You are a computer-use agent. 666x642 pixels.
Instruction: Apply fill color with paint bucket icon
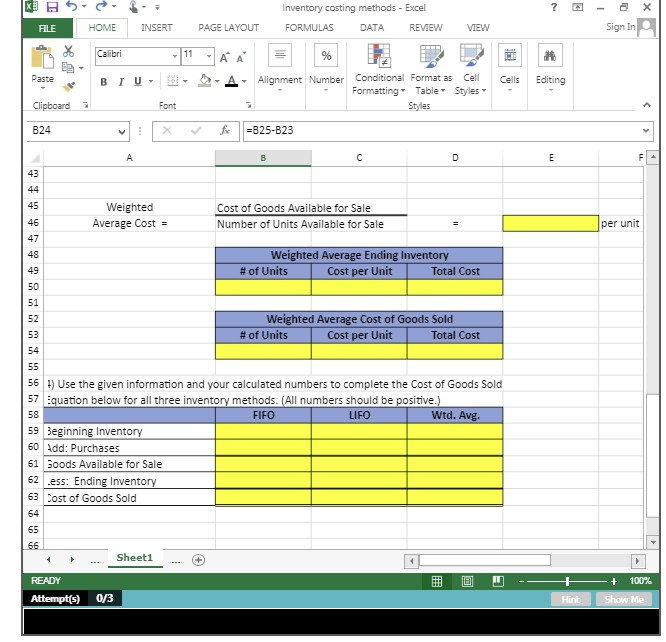pyautogui.click(x=205, y=80)
